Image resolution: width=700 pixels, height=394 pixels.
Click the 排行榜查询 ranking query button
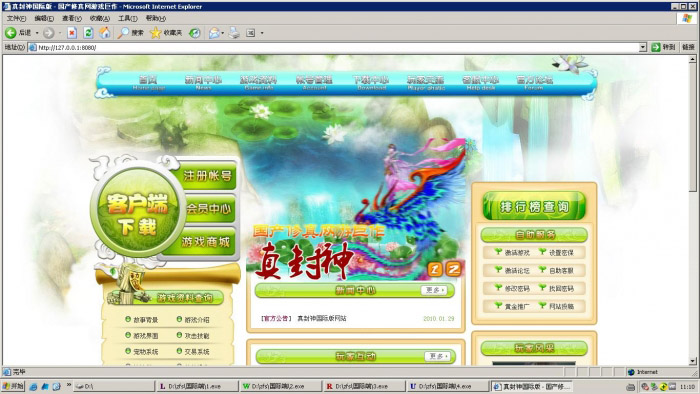(534, 206)
